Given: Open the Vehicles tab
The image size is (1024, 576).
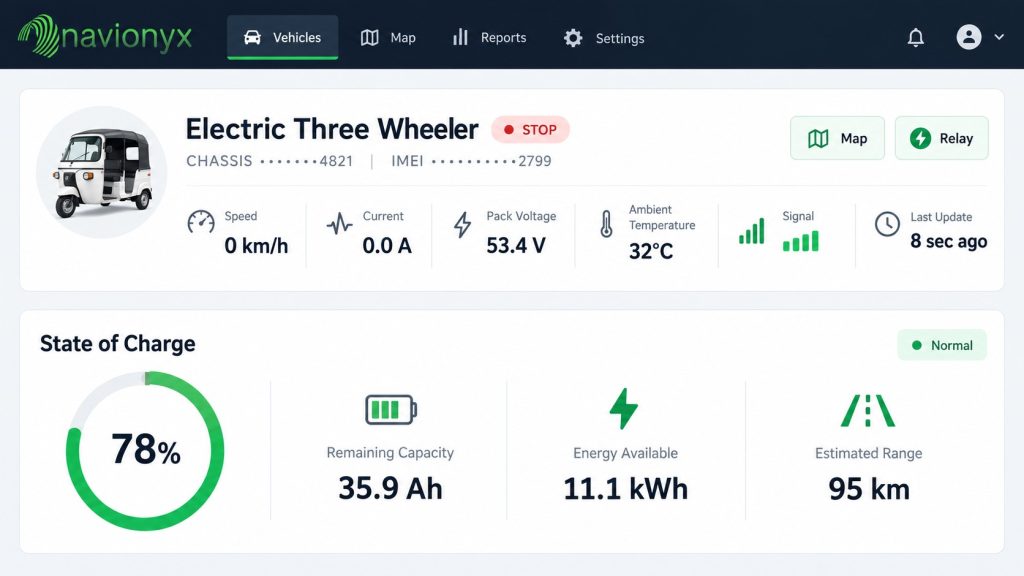Looking at the screenshot, I should coord(282,37).
